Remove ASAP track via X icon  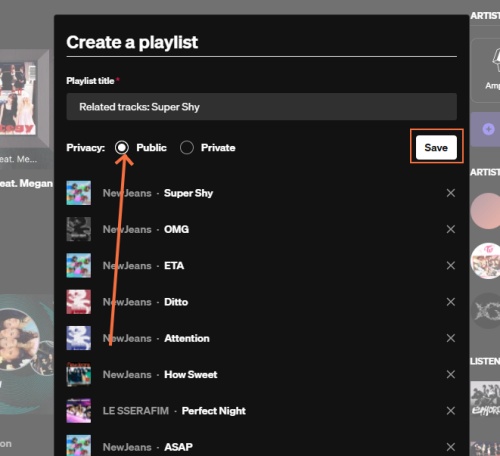(x=451, y=447)
